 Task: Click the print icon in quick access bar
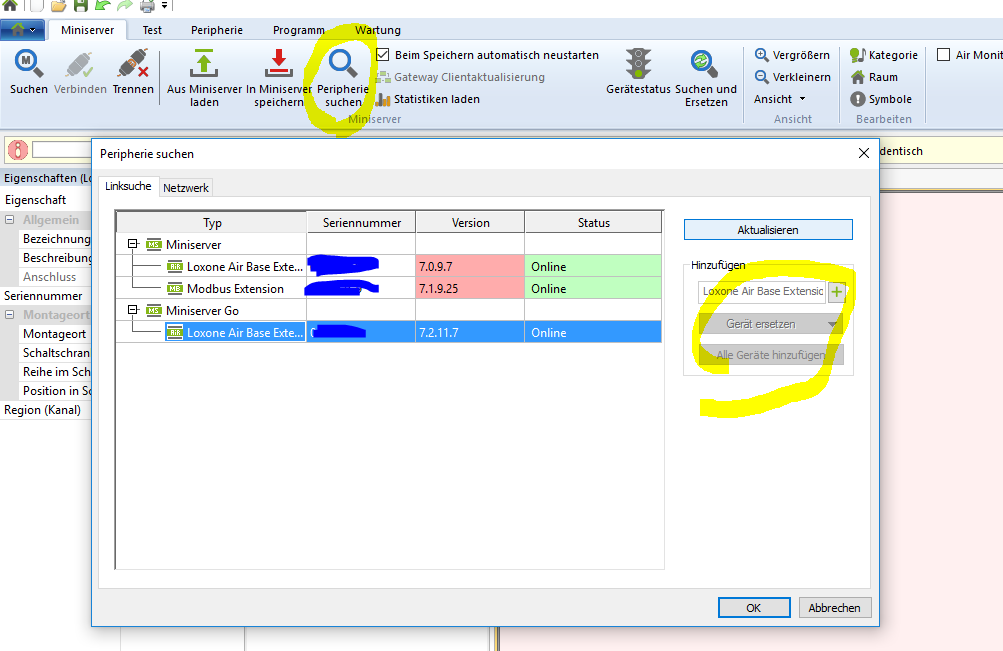[147, 6]
